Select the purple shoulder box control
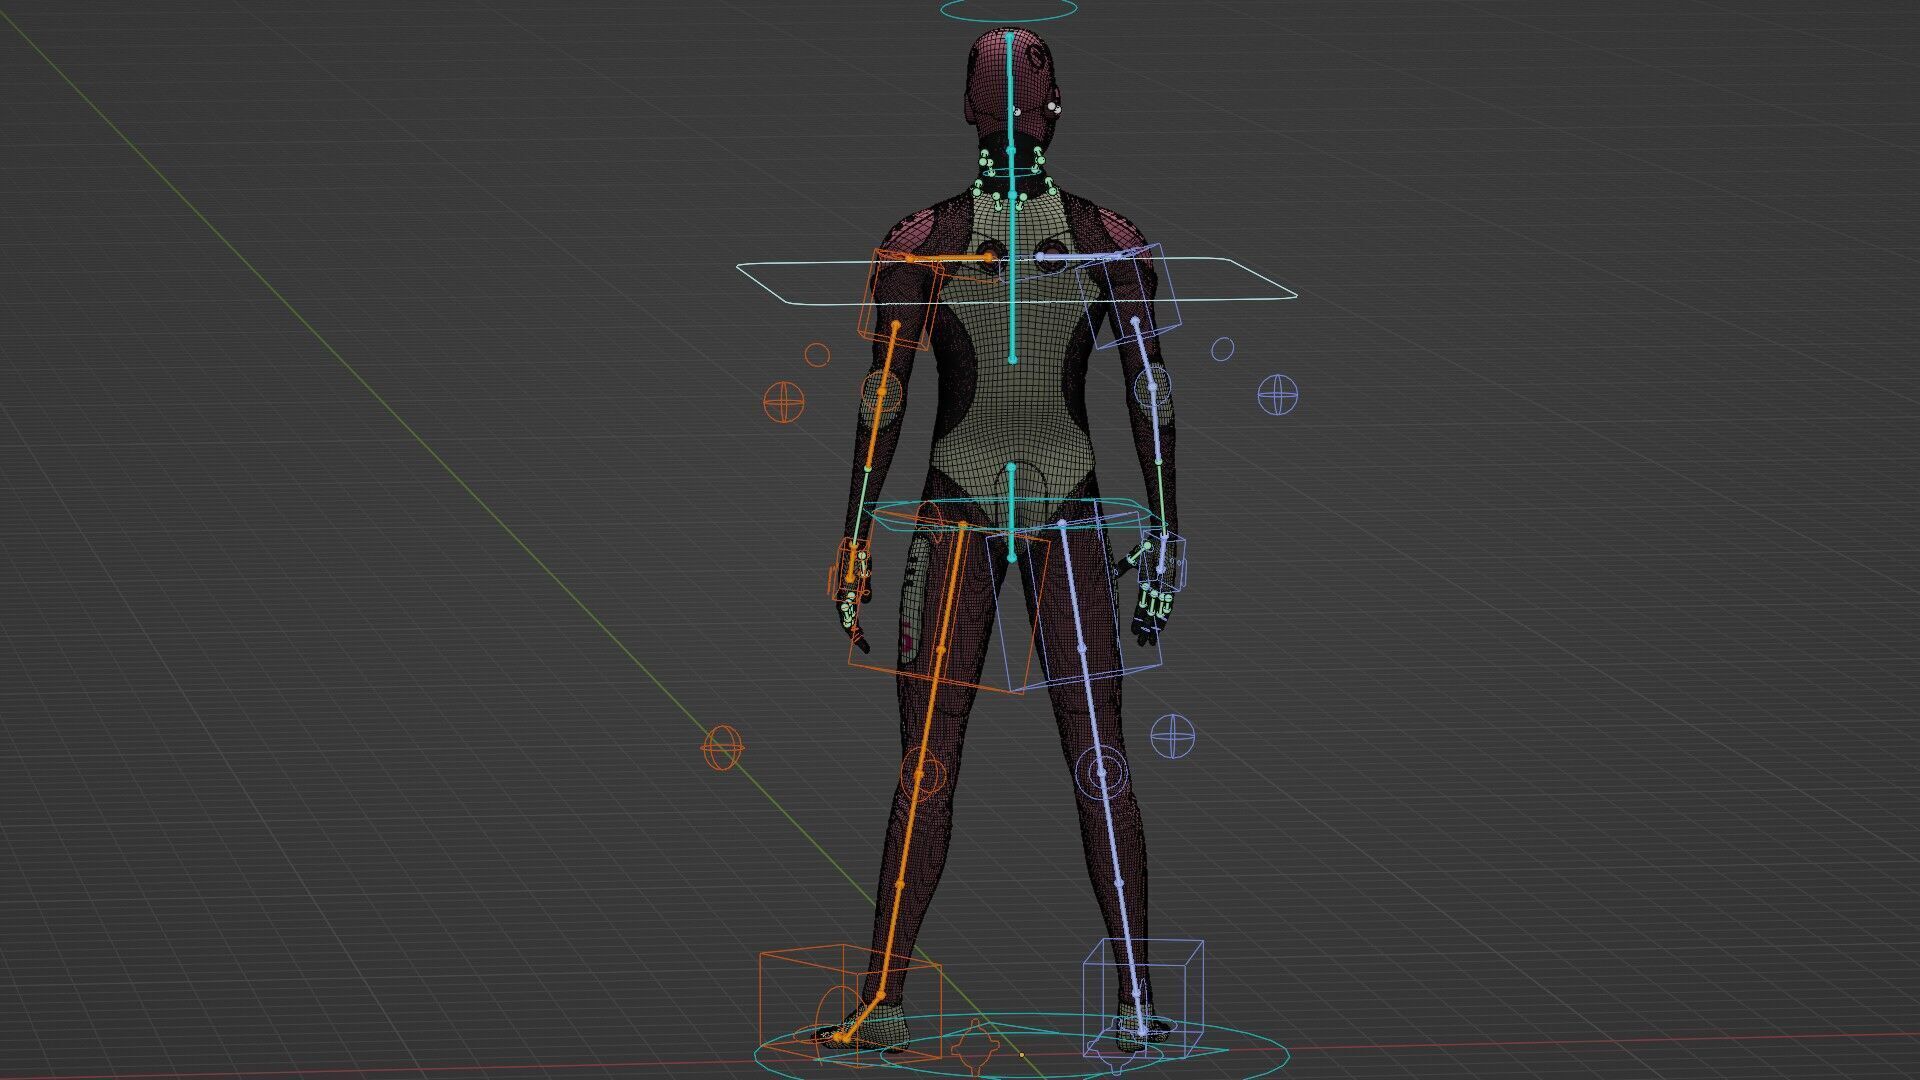Image resolution: width=1920 pixels, height=1080 pixels. [1129, 297]
